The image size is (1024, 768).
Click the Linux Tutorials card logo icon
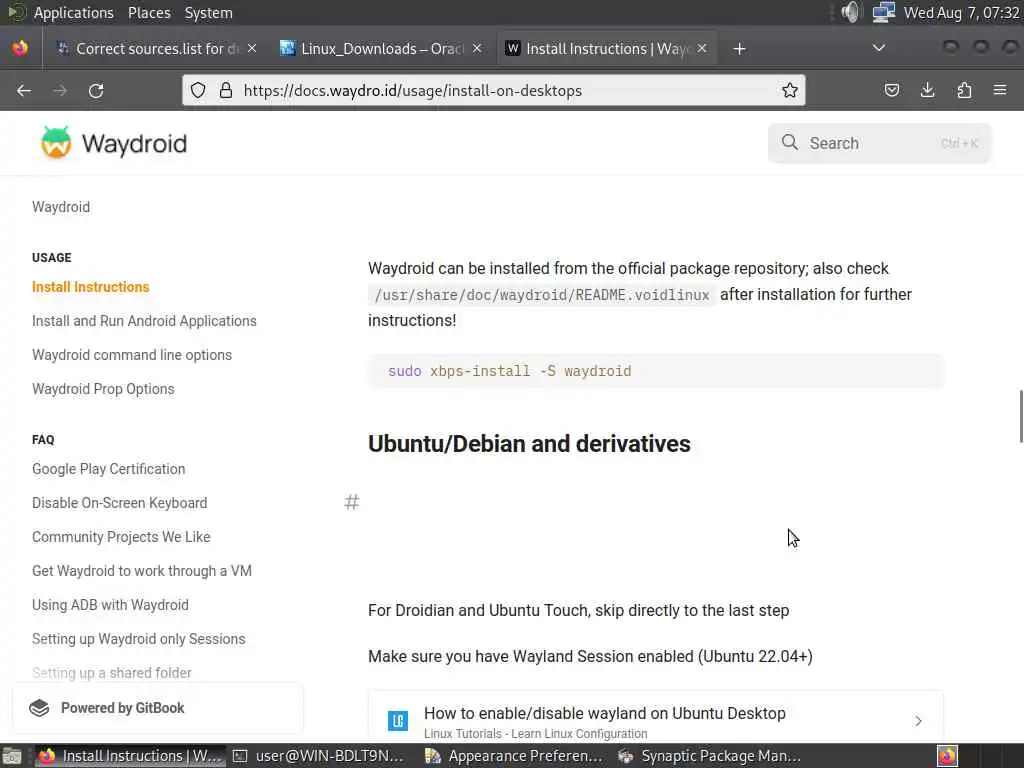coord(398,721)
